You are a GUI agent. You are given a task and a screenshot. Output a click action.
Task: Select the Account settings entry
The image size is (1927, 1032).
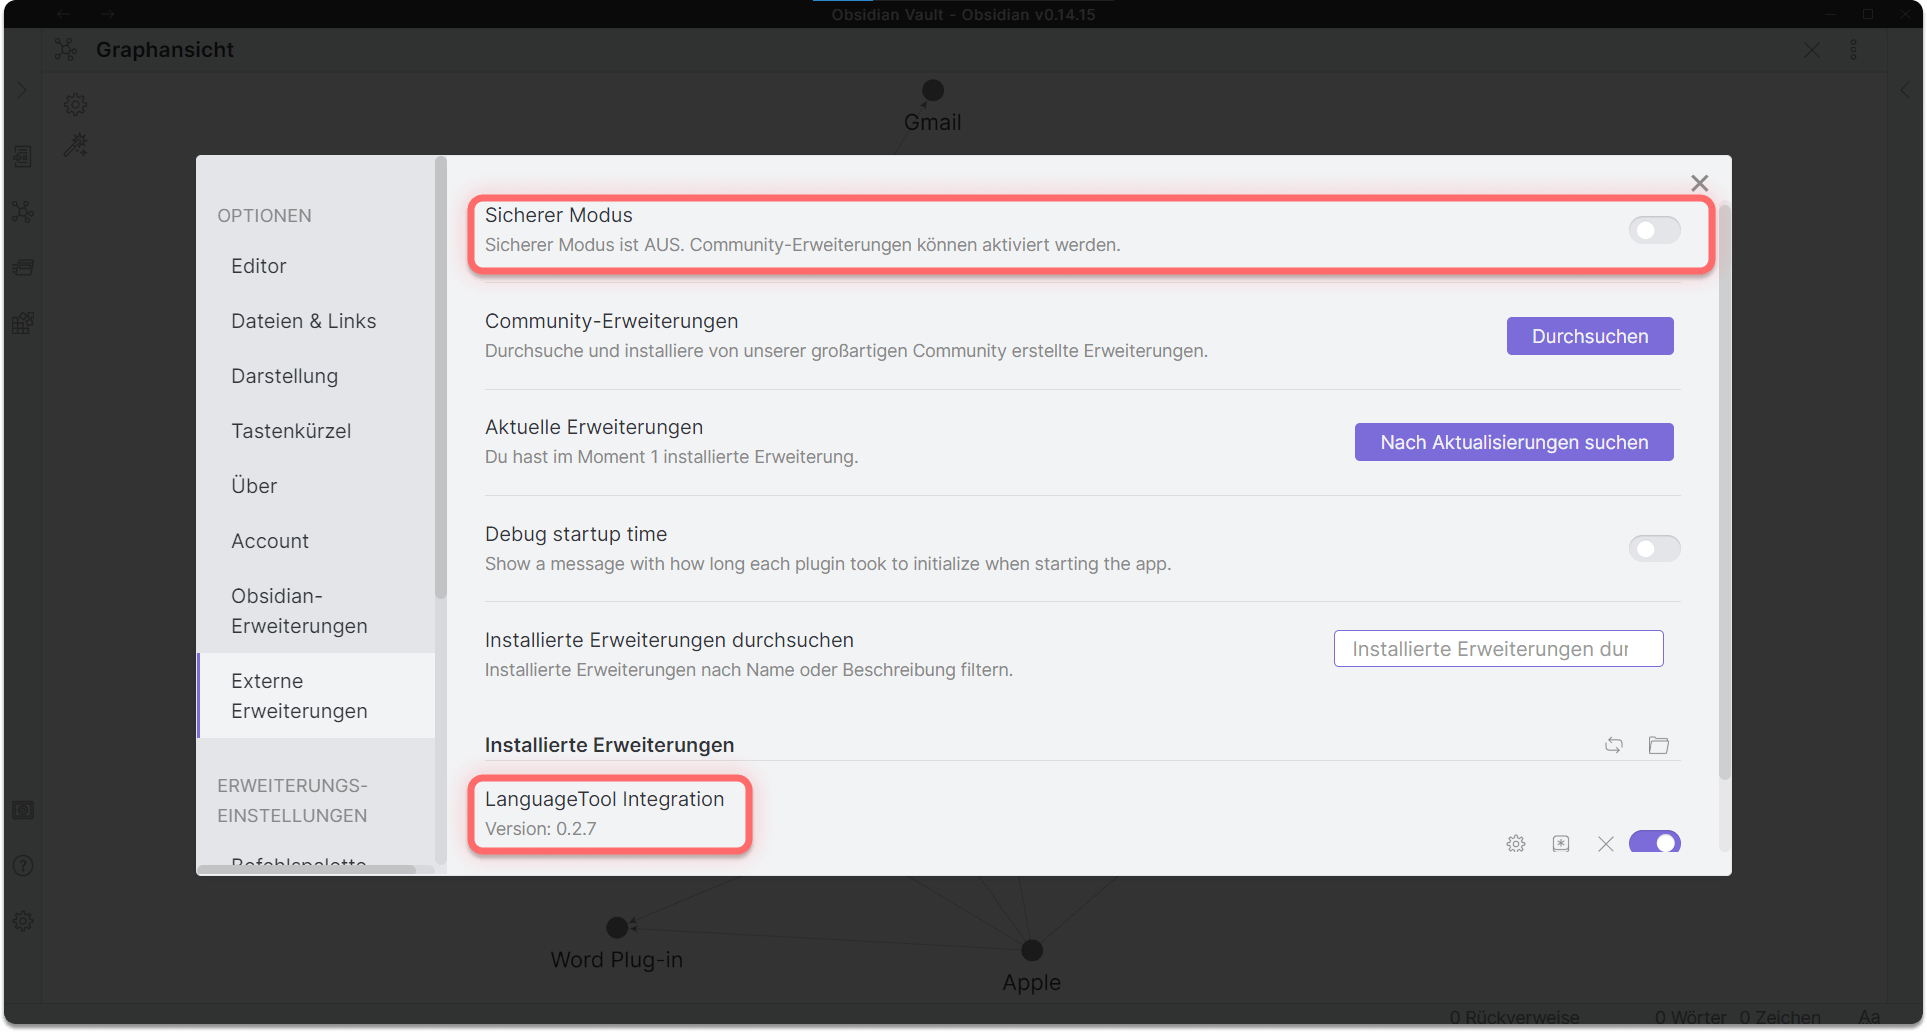[270, 541]
